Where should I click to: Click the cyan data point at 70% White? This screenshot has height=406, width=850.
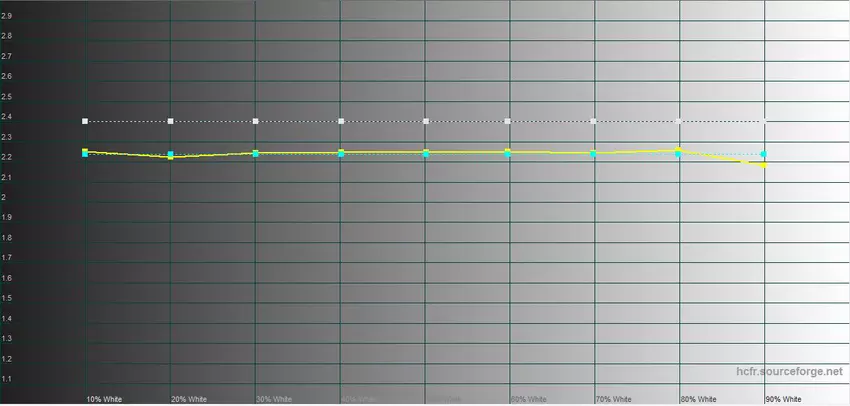click(594, 154)
